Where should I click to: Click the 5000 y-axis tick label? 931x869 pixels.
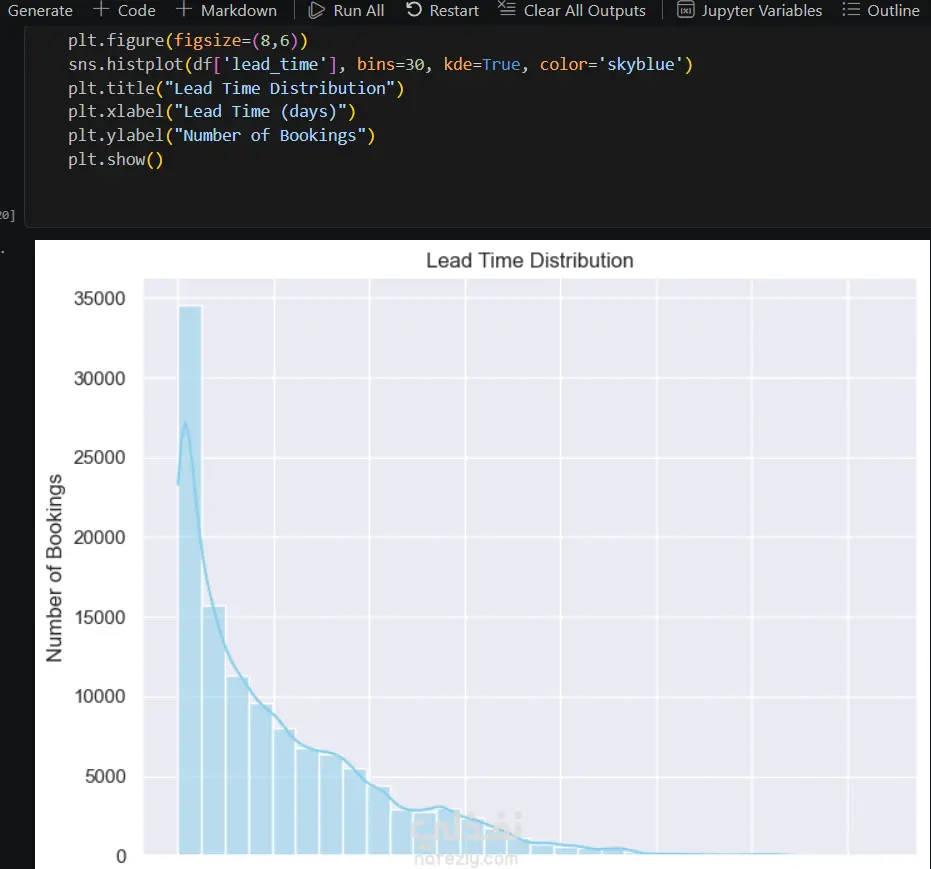tap(105, 776)
